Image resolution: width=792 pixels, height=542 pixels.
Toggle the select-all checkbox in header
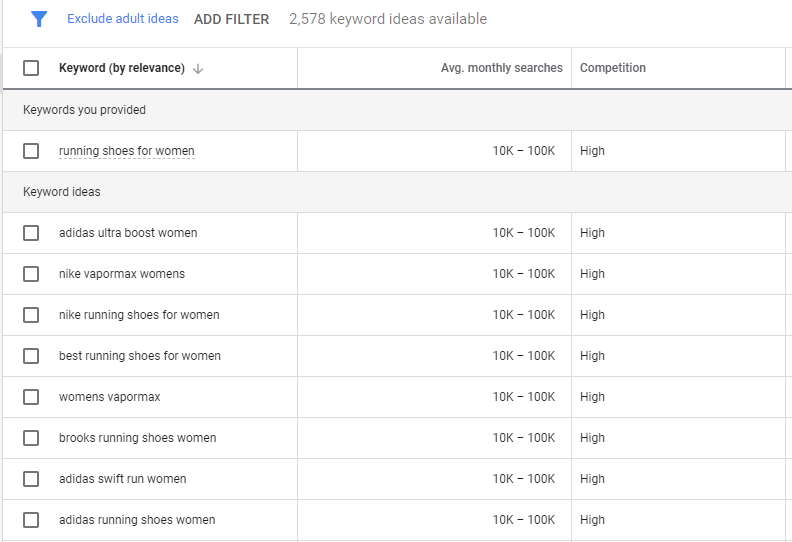coord(31,68)
